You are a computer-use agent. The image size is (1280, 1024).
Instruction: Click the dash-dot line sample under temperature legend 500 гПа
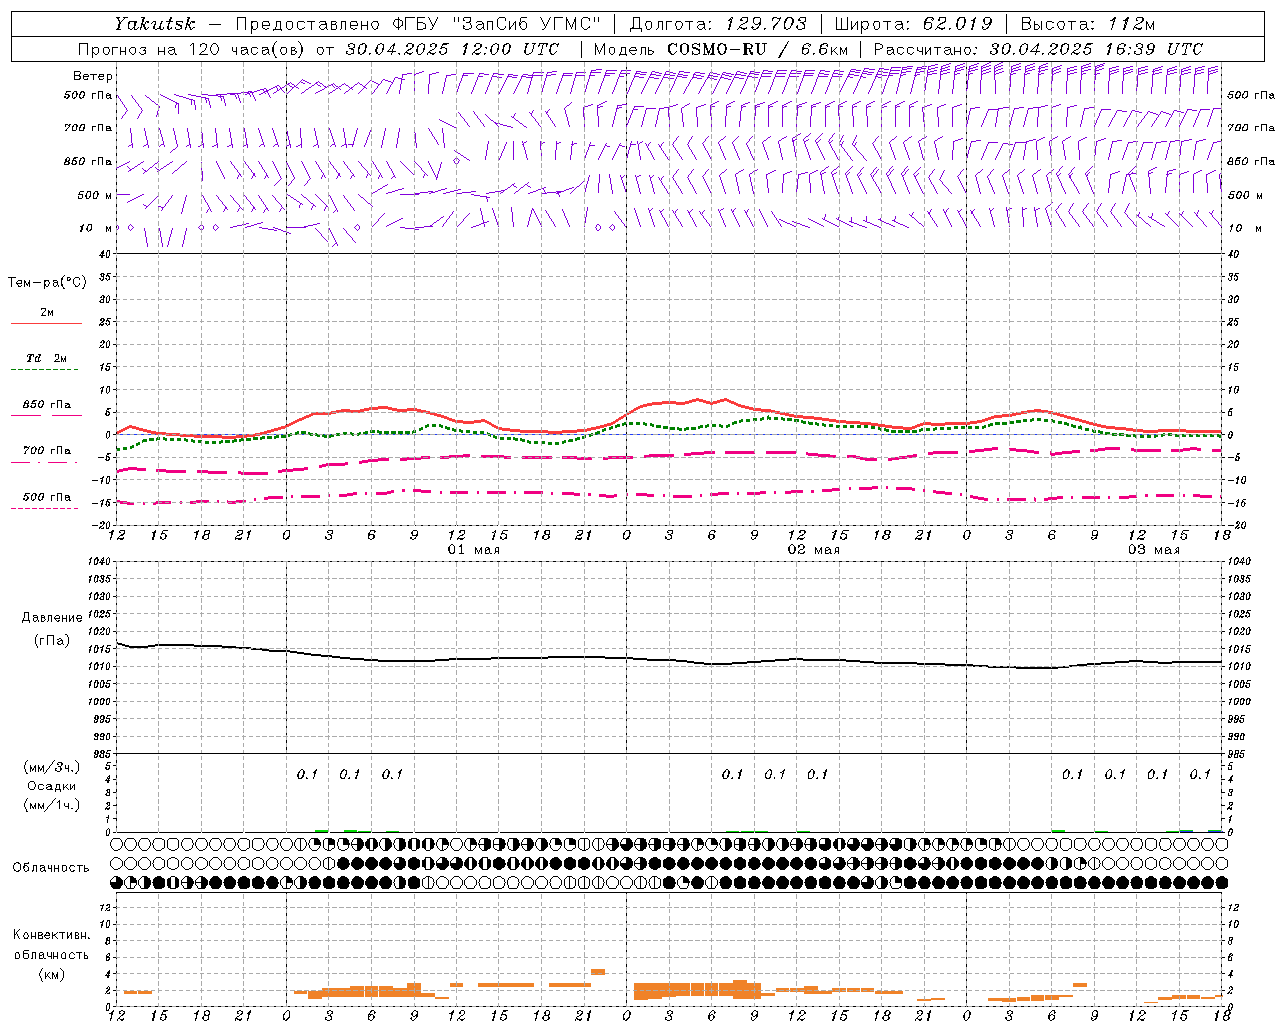(x=45, y=509)
